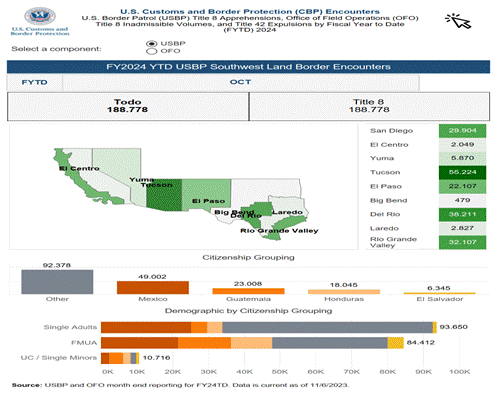Click the Demographic by Citizenship Grouping title
The width and height of the screenshot is (497, 396).
(248, 311)
